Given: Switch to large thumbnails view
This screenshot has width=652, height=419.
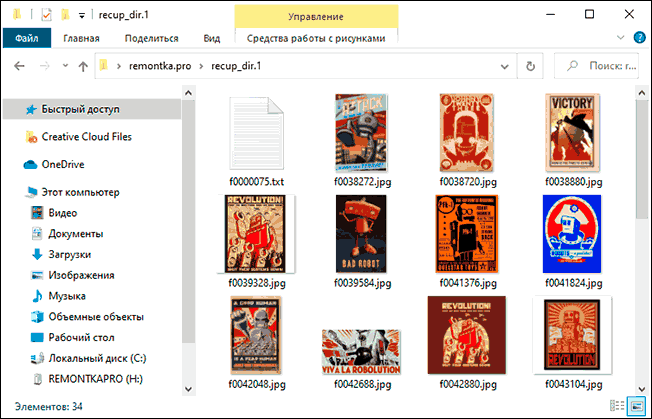Looking at the screenshot, I should tap(637, 407).
